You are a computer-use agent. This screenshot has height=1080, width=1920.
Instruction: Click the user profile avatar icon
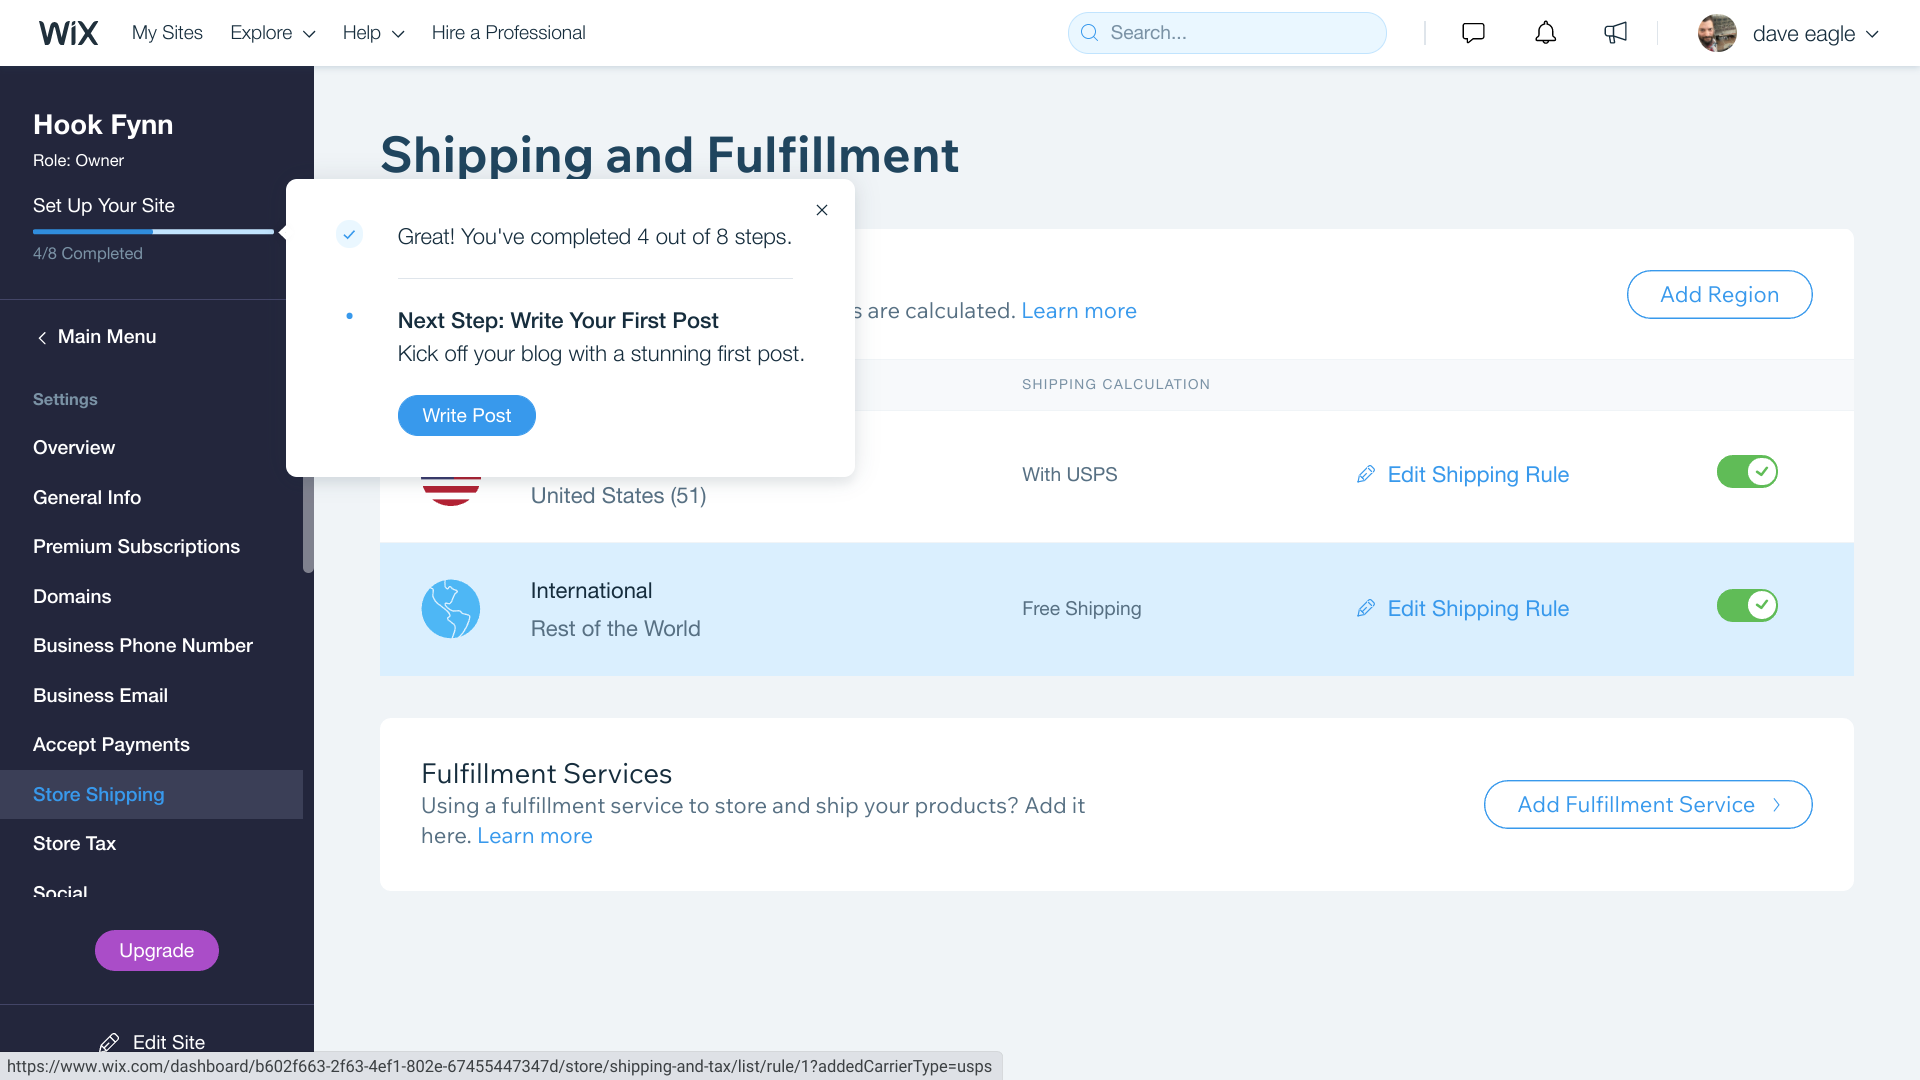1718,33
